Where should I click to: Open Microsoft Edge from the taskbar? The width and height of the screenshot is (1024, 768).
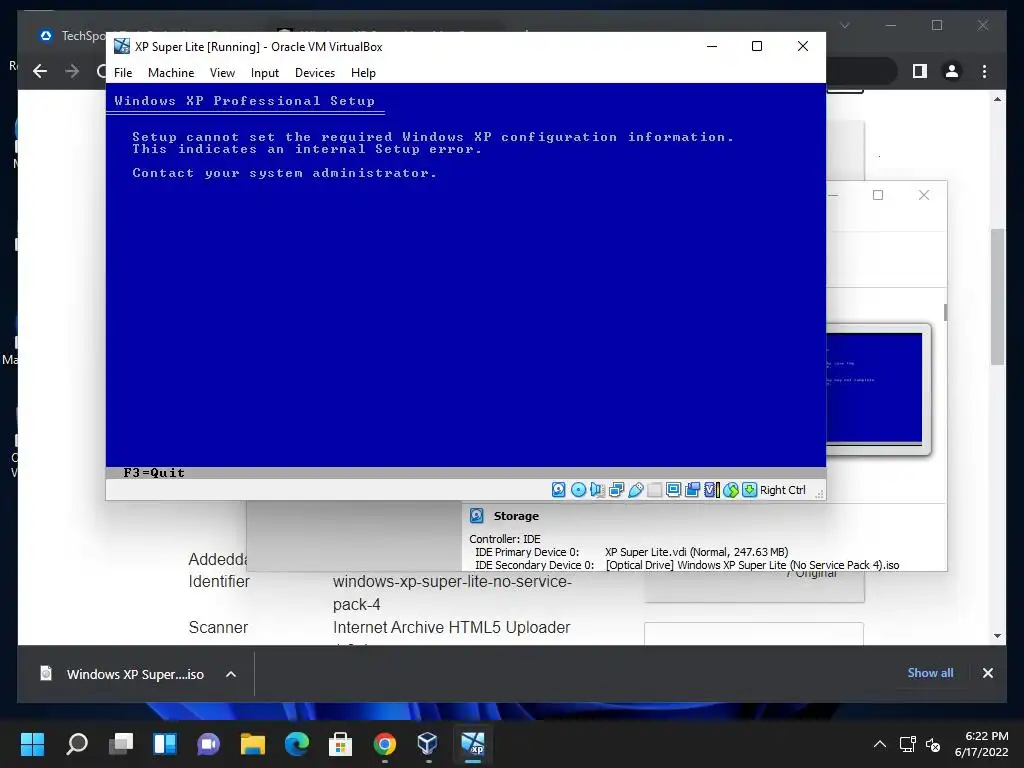click(x=296, y=744)
